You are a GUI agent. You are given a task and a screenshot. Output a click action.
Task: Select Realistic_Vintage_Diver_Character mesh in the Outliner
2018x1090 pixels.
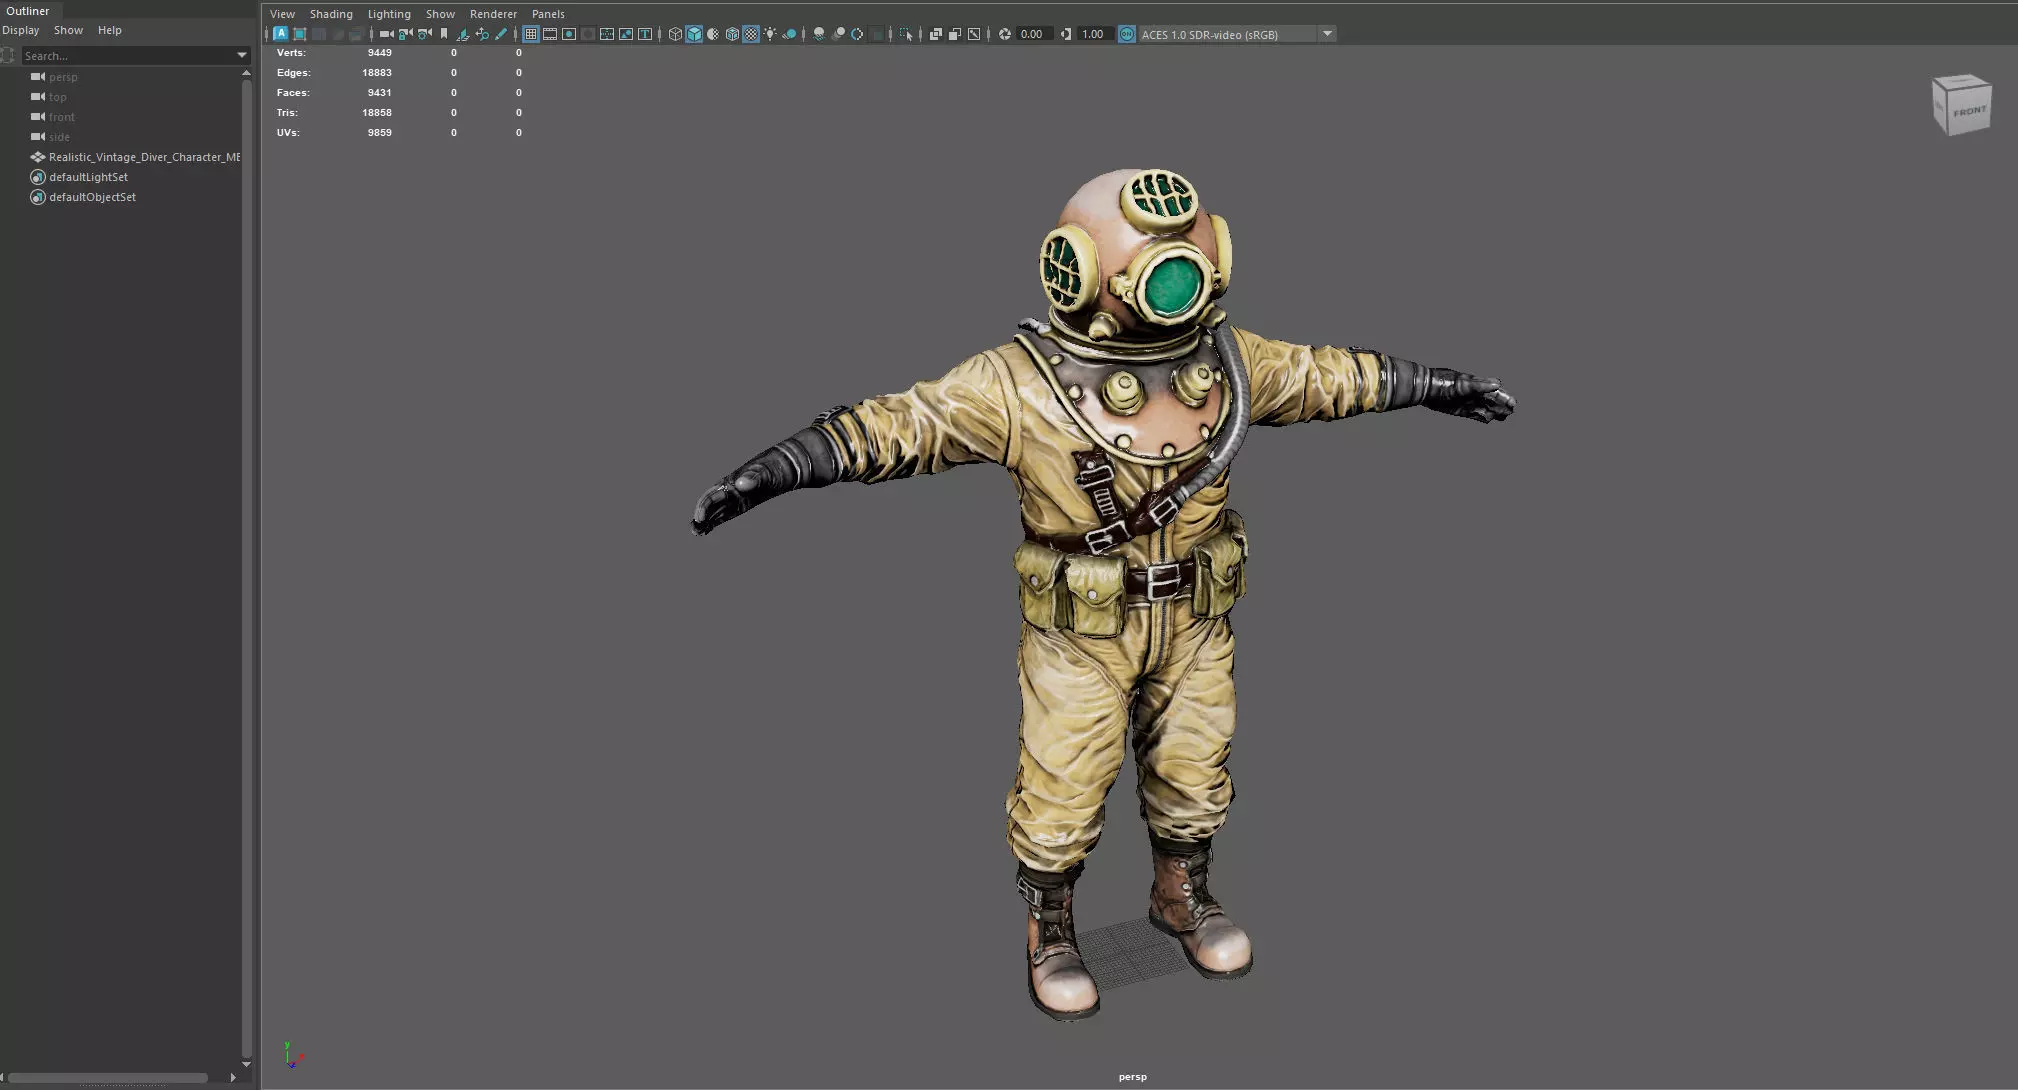(x=144, y=157)
